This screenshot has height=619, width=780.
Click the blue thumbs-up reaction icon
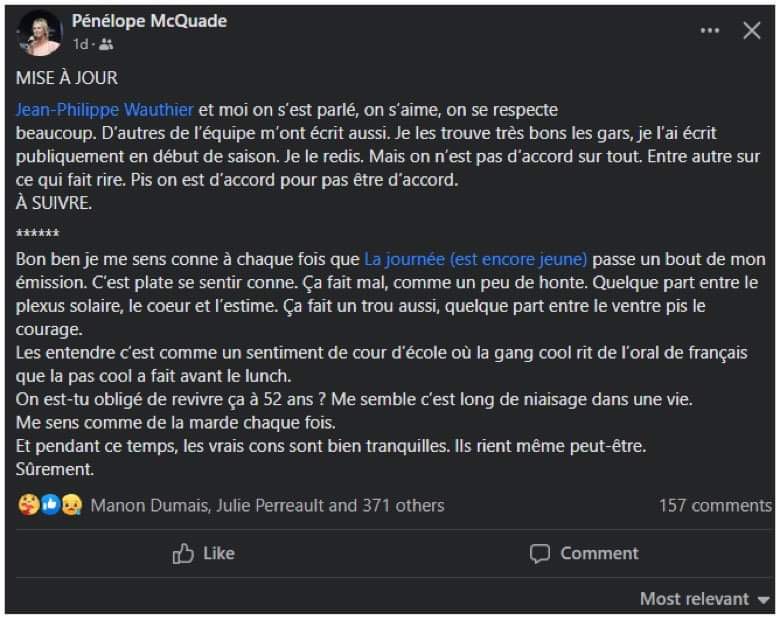tap(50, 505)
